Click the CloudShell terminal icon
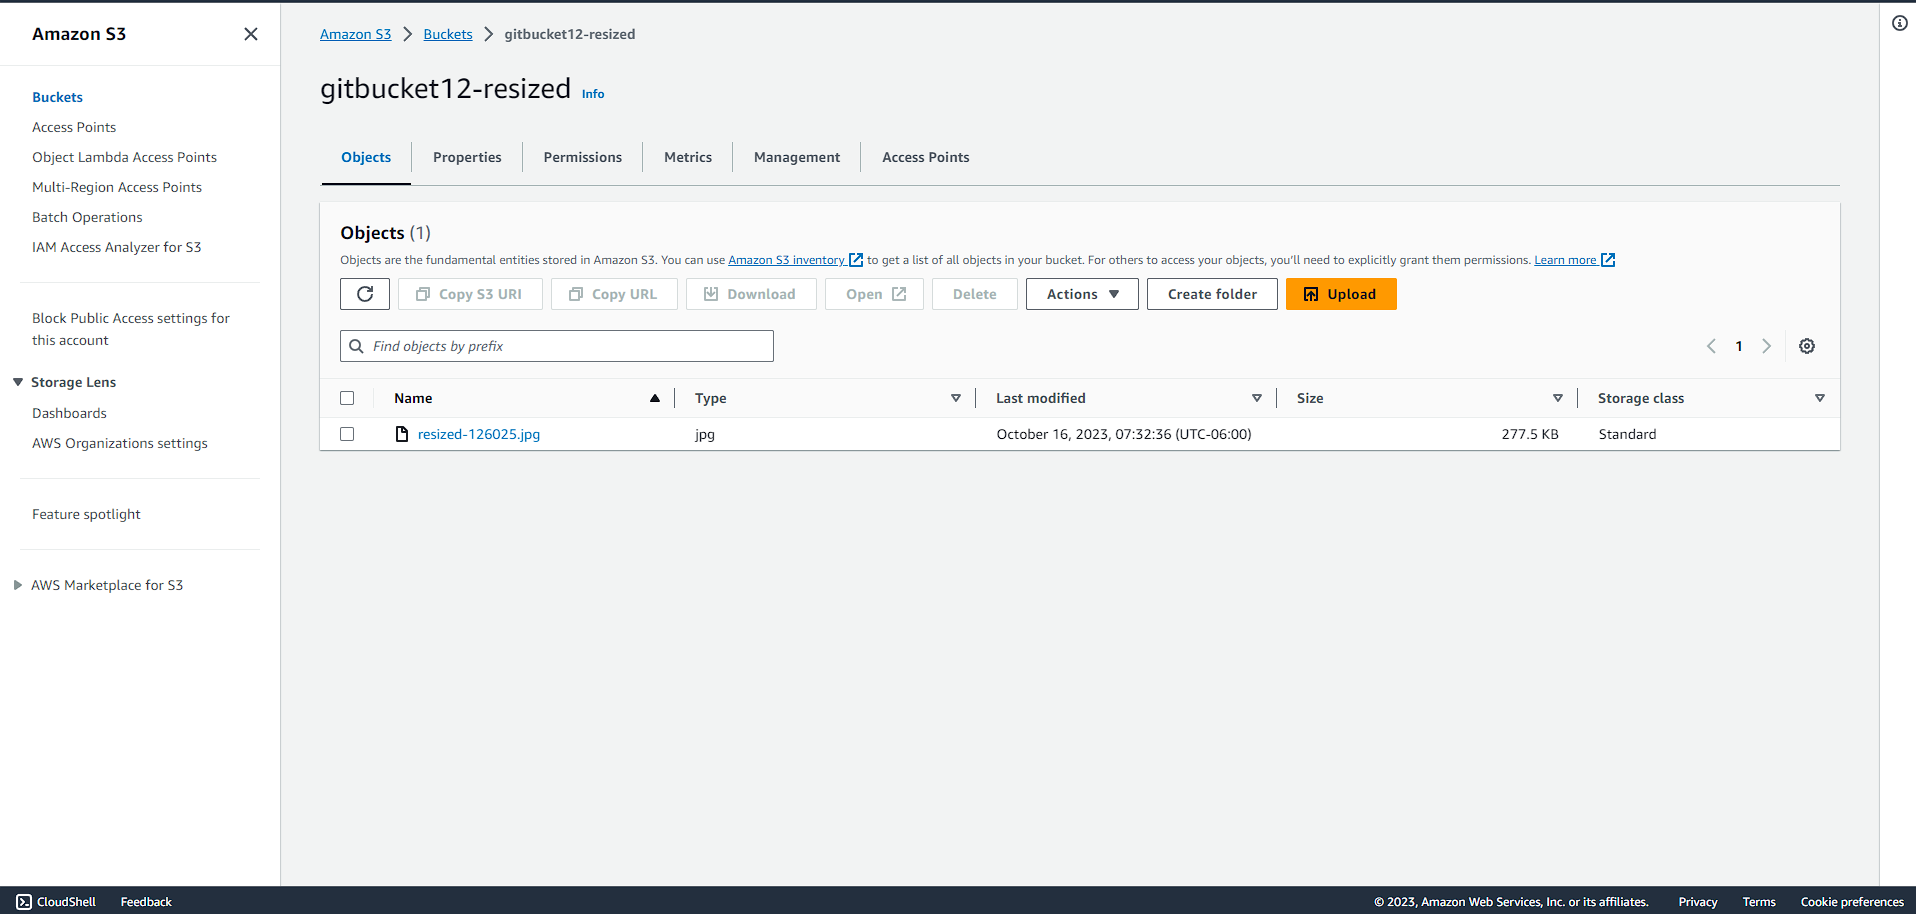 [24, 902]
